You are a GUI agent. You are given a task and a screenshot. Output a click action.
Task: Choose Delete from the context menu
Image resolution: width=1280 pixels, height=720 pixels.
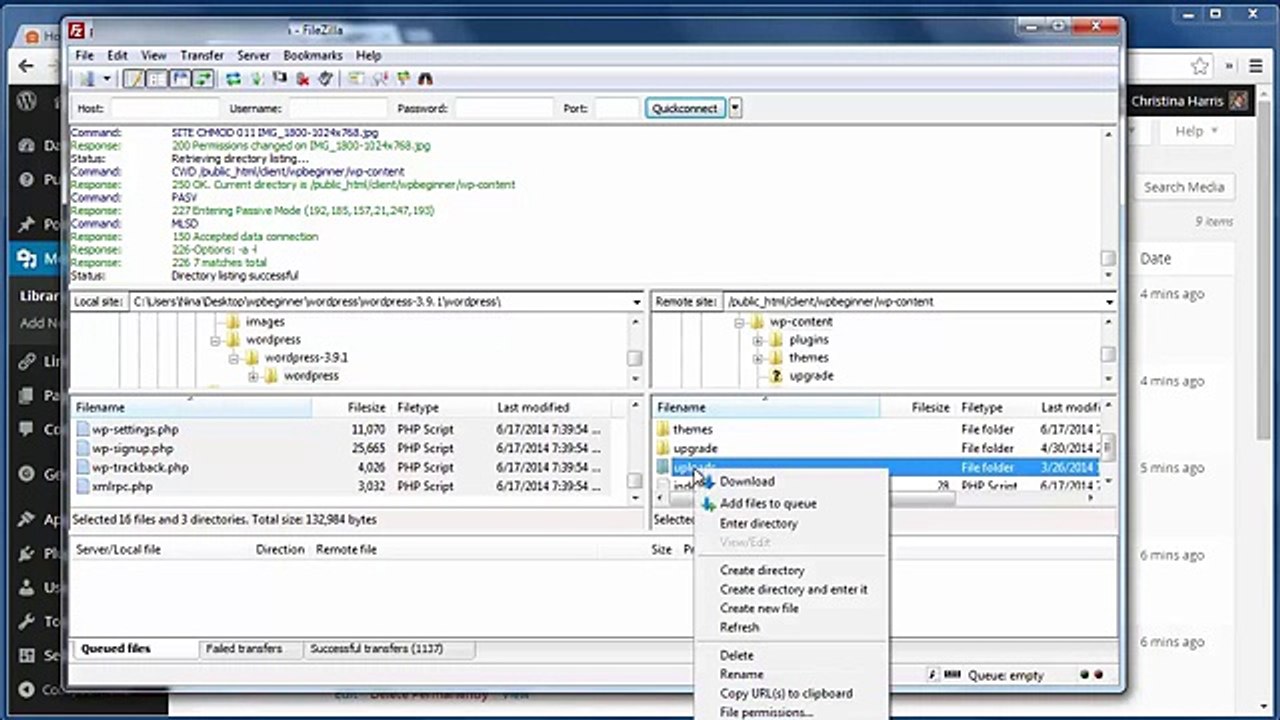[x=737, y=655]
